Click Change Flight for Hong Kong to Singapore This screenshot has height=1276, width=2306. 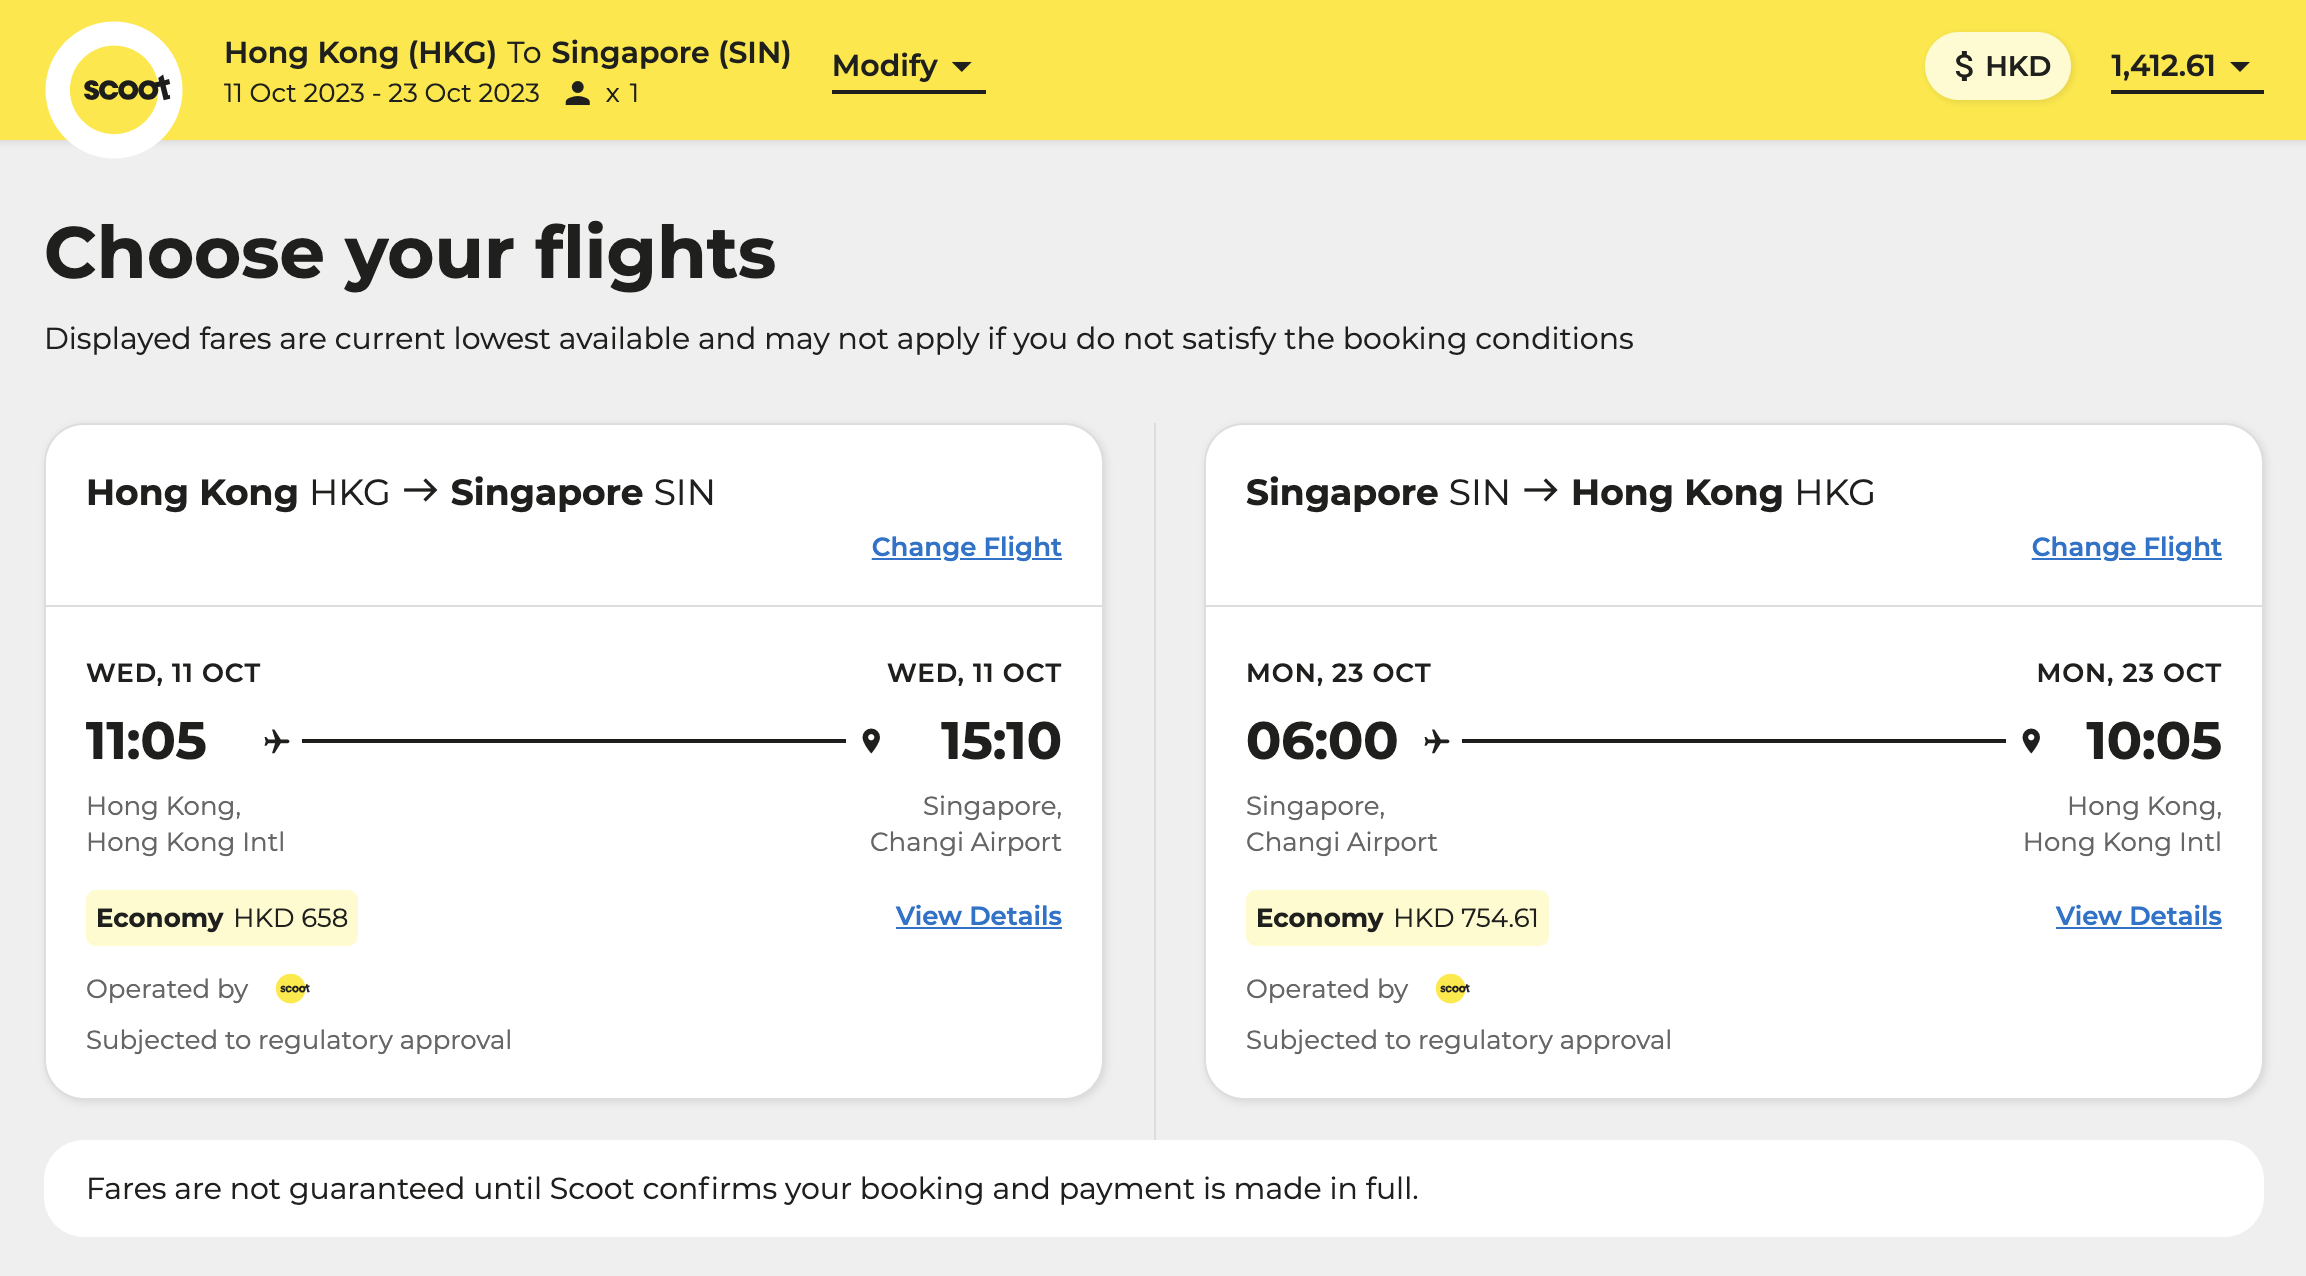[x=966, y=547]
